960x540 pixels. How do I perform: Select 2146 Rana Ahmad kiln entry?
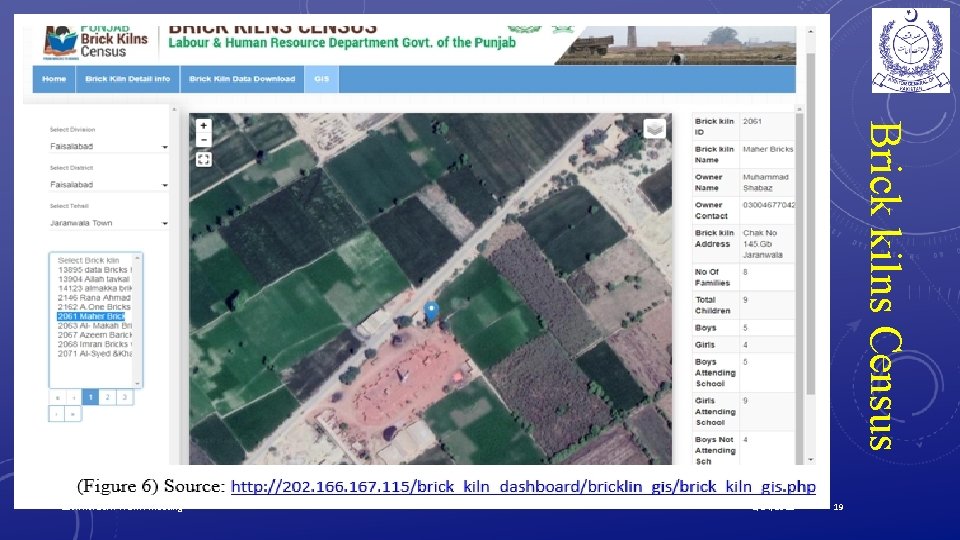click(94, 298)
